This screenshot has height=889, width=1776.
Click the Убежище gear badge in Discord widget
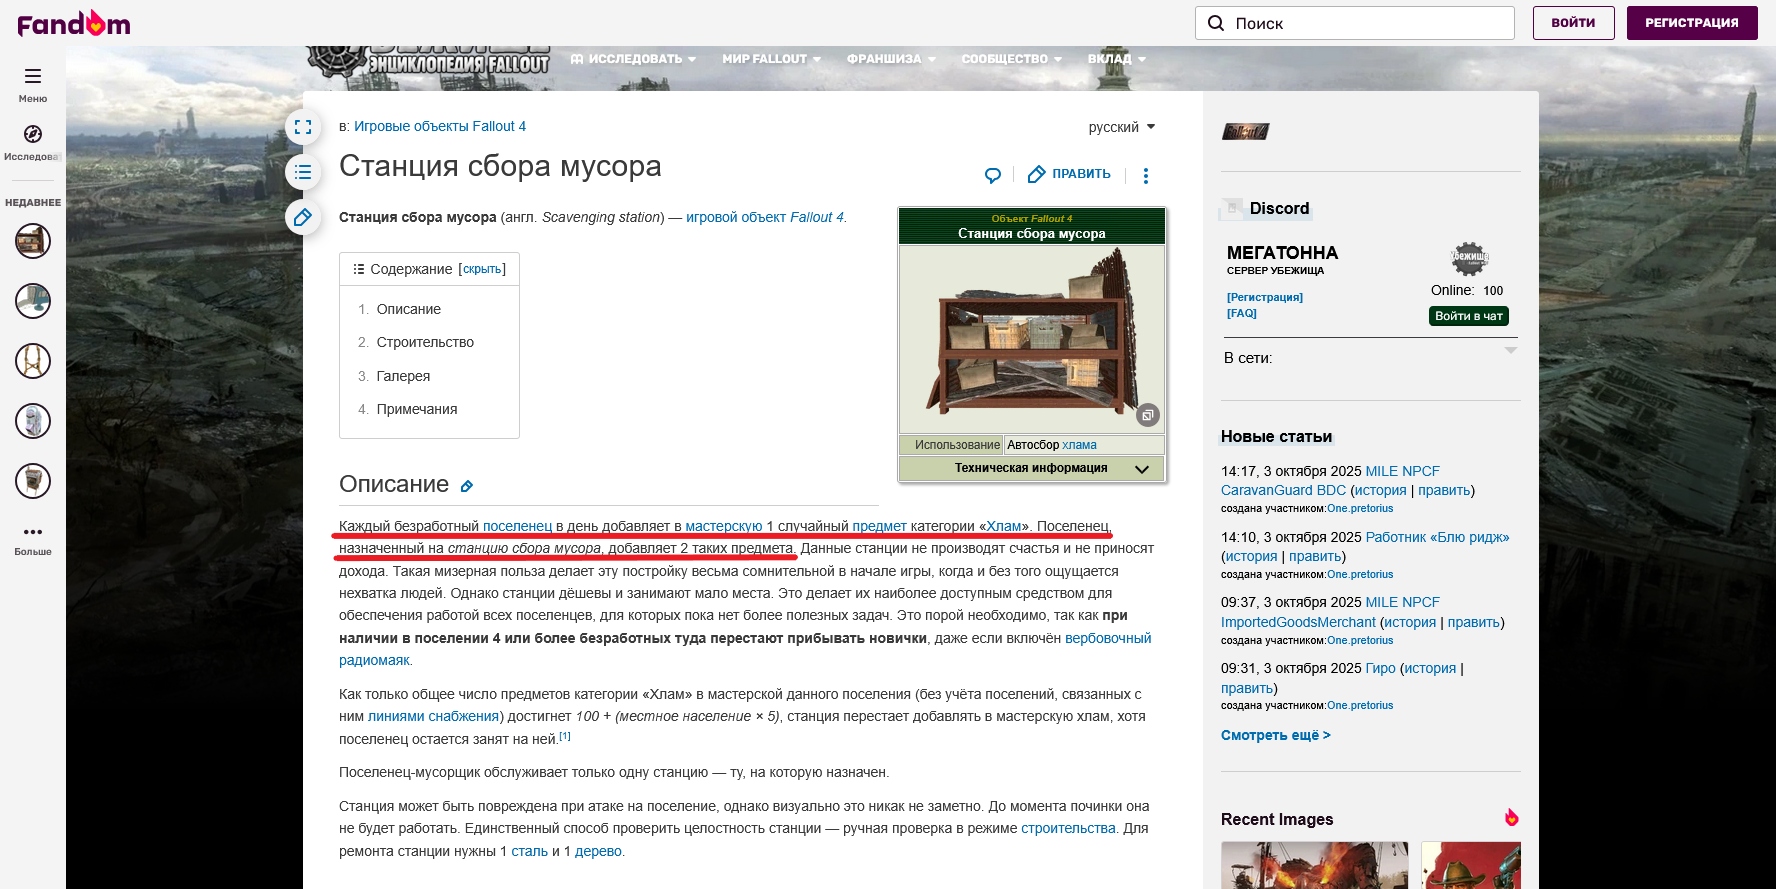1469,258
